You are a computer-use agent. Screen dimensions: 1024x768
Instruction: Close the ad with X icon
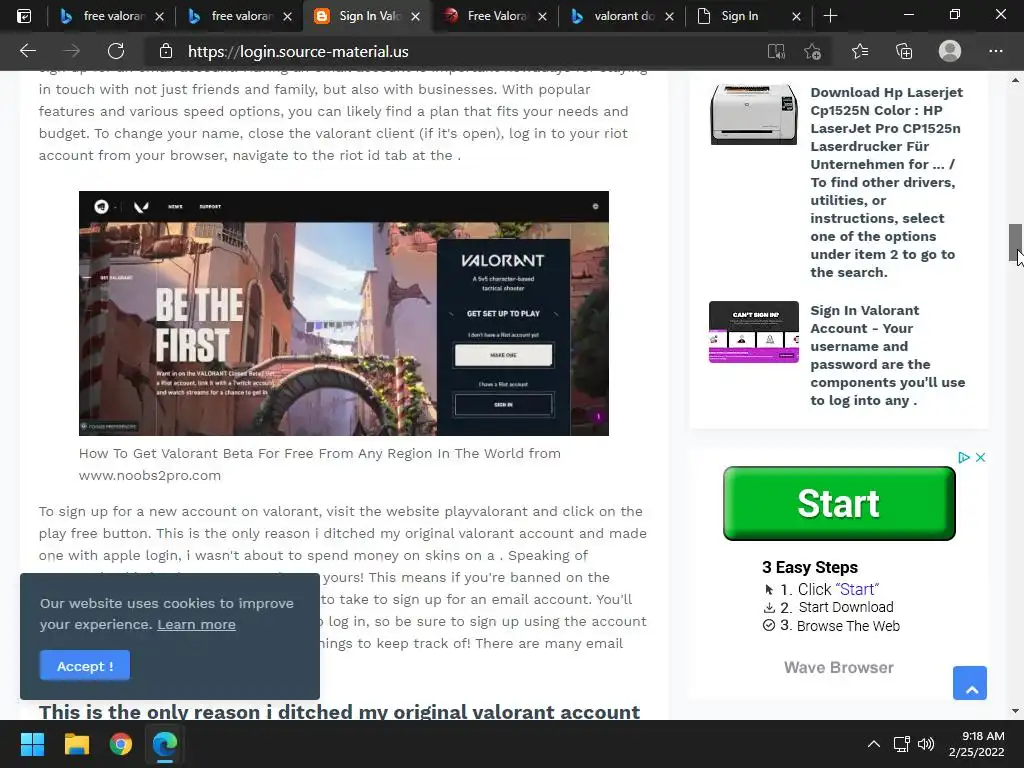[980, 457]
